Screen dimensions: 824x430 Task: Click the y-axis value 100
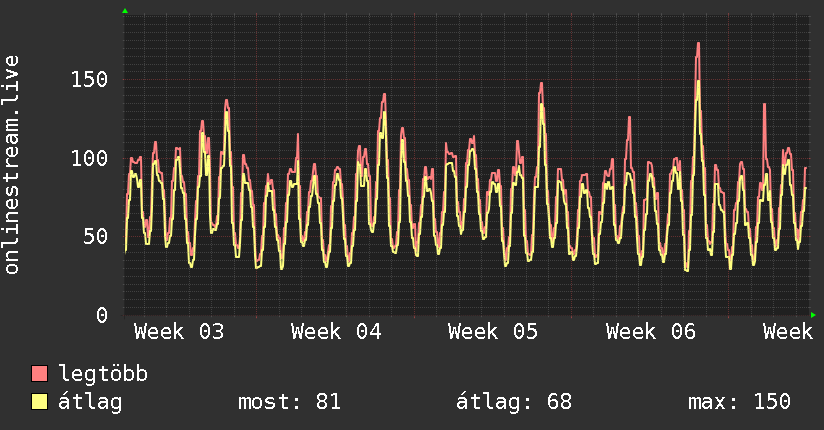click(89, 158)
